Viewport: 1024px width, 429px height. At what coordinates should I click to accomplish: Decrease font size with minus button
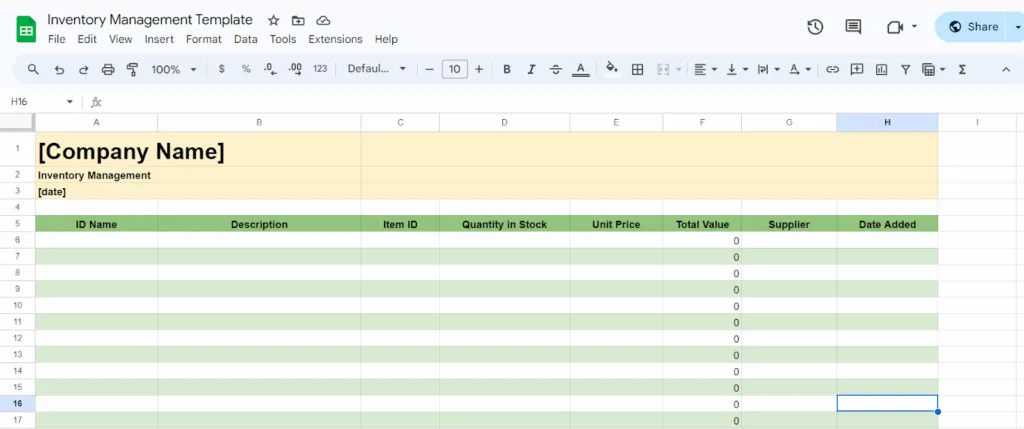[x=430, y=69]
